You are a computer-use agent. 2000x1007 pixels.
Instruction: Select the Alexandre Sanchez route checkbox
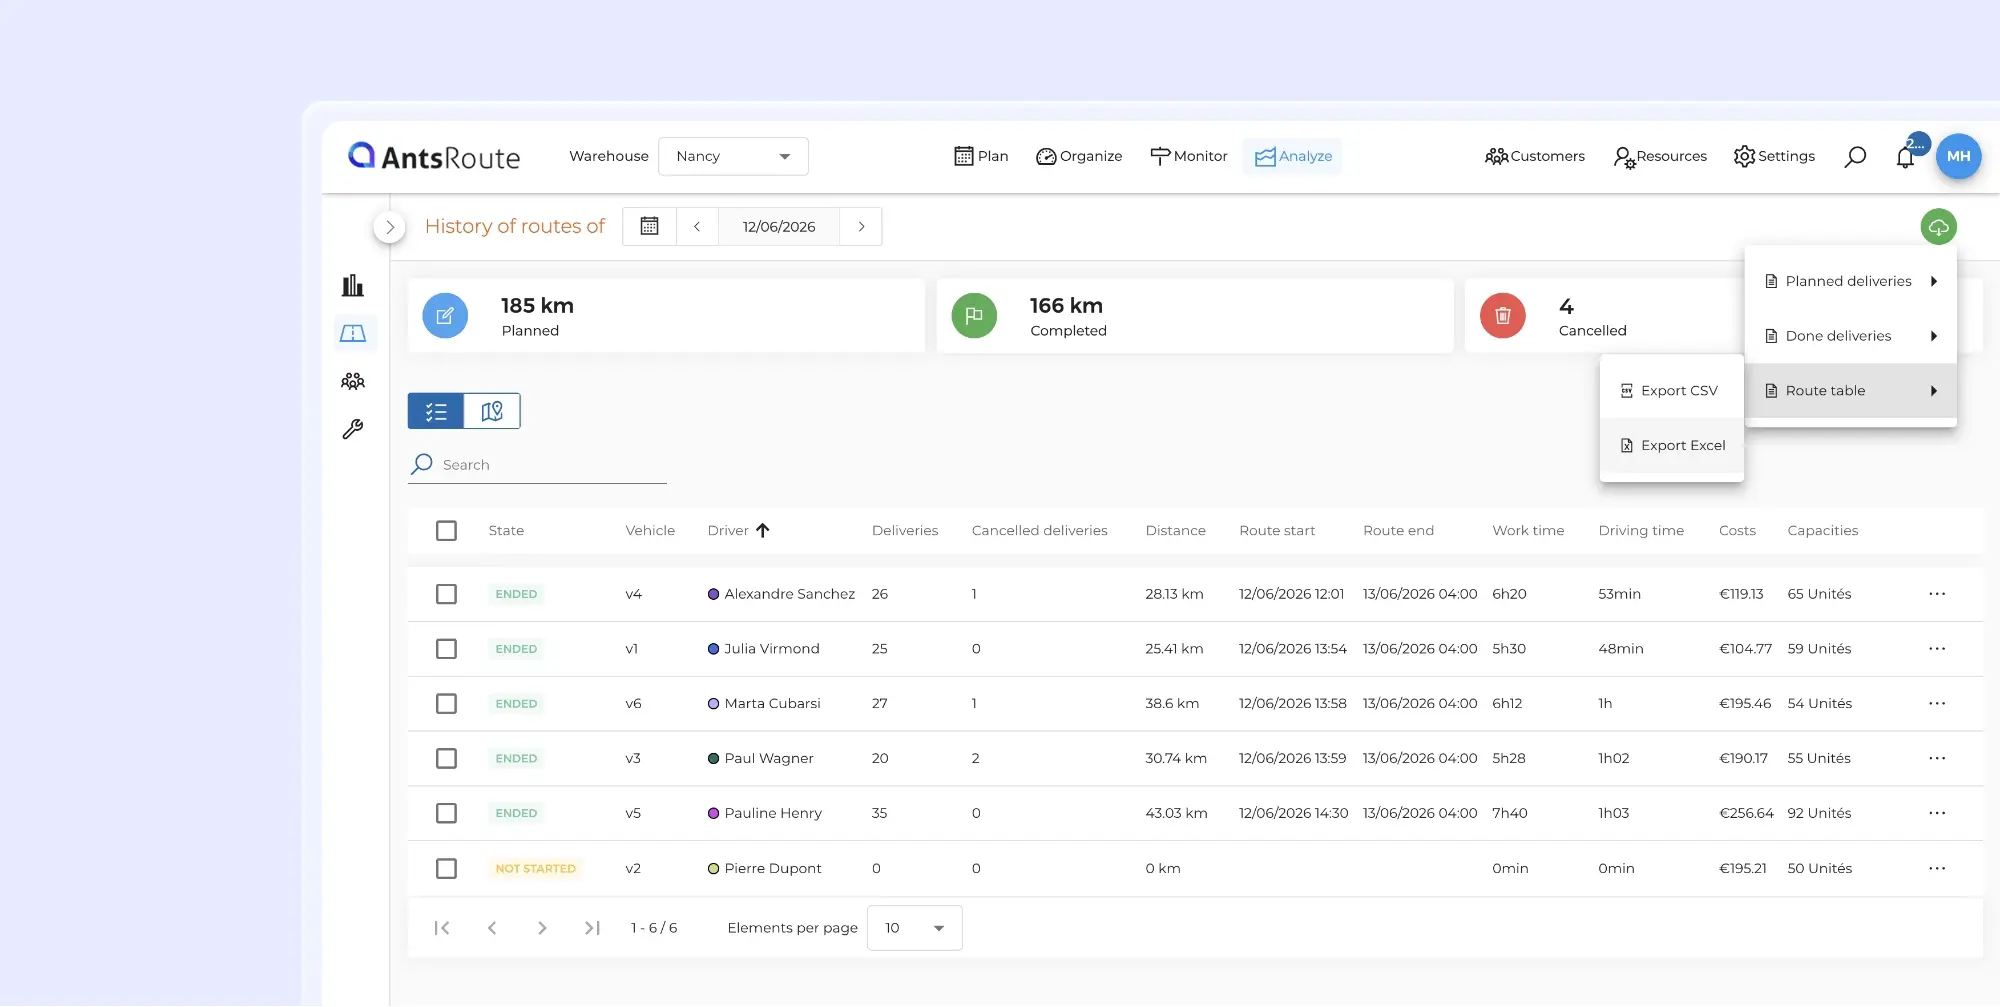click(446, 594)
